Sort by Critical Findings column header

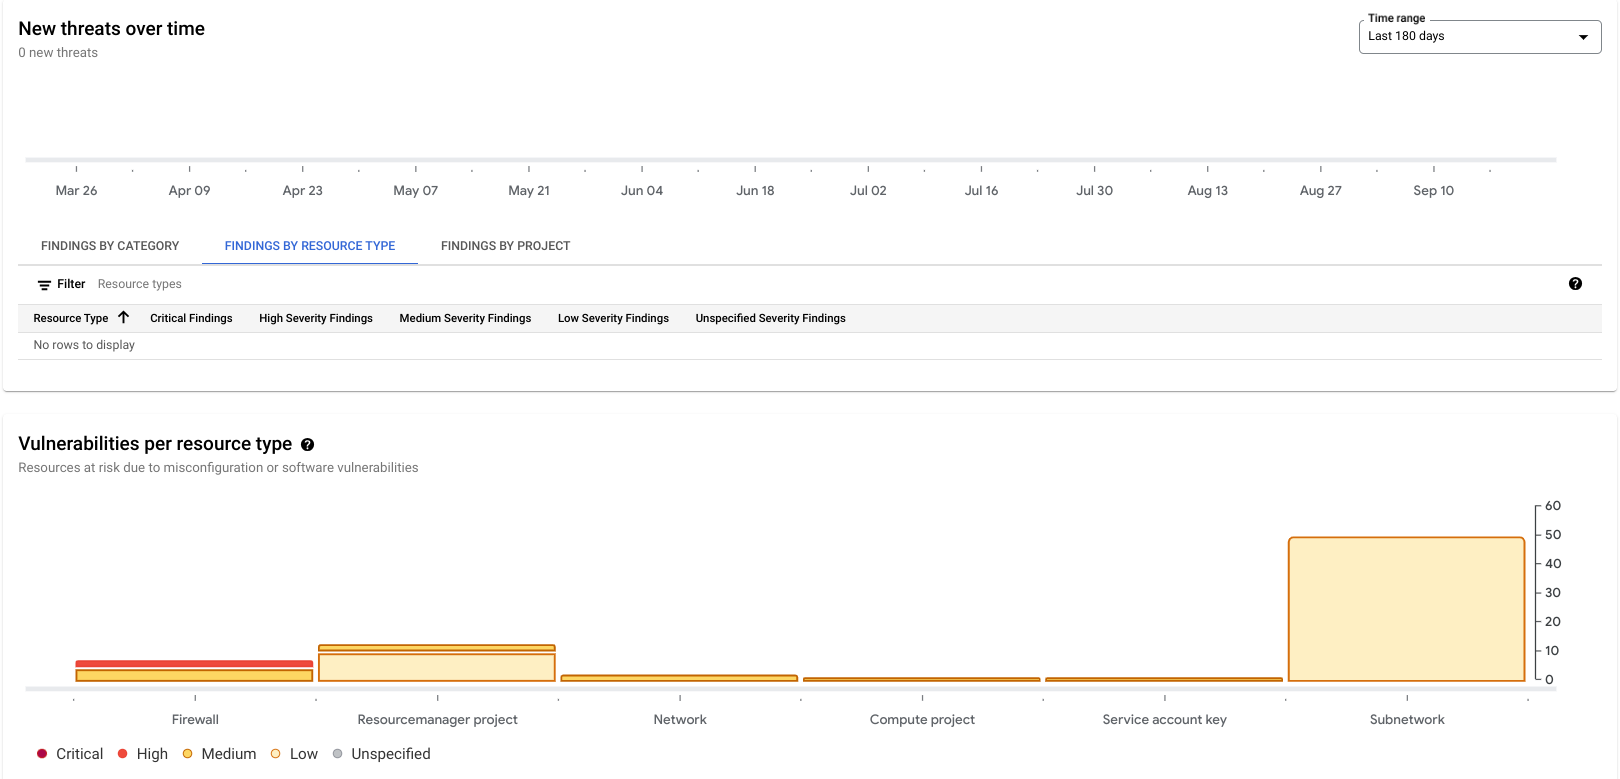(x=191, y=318)
